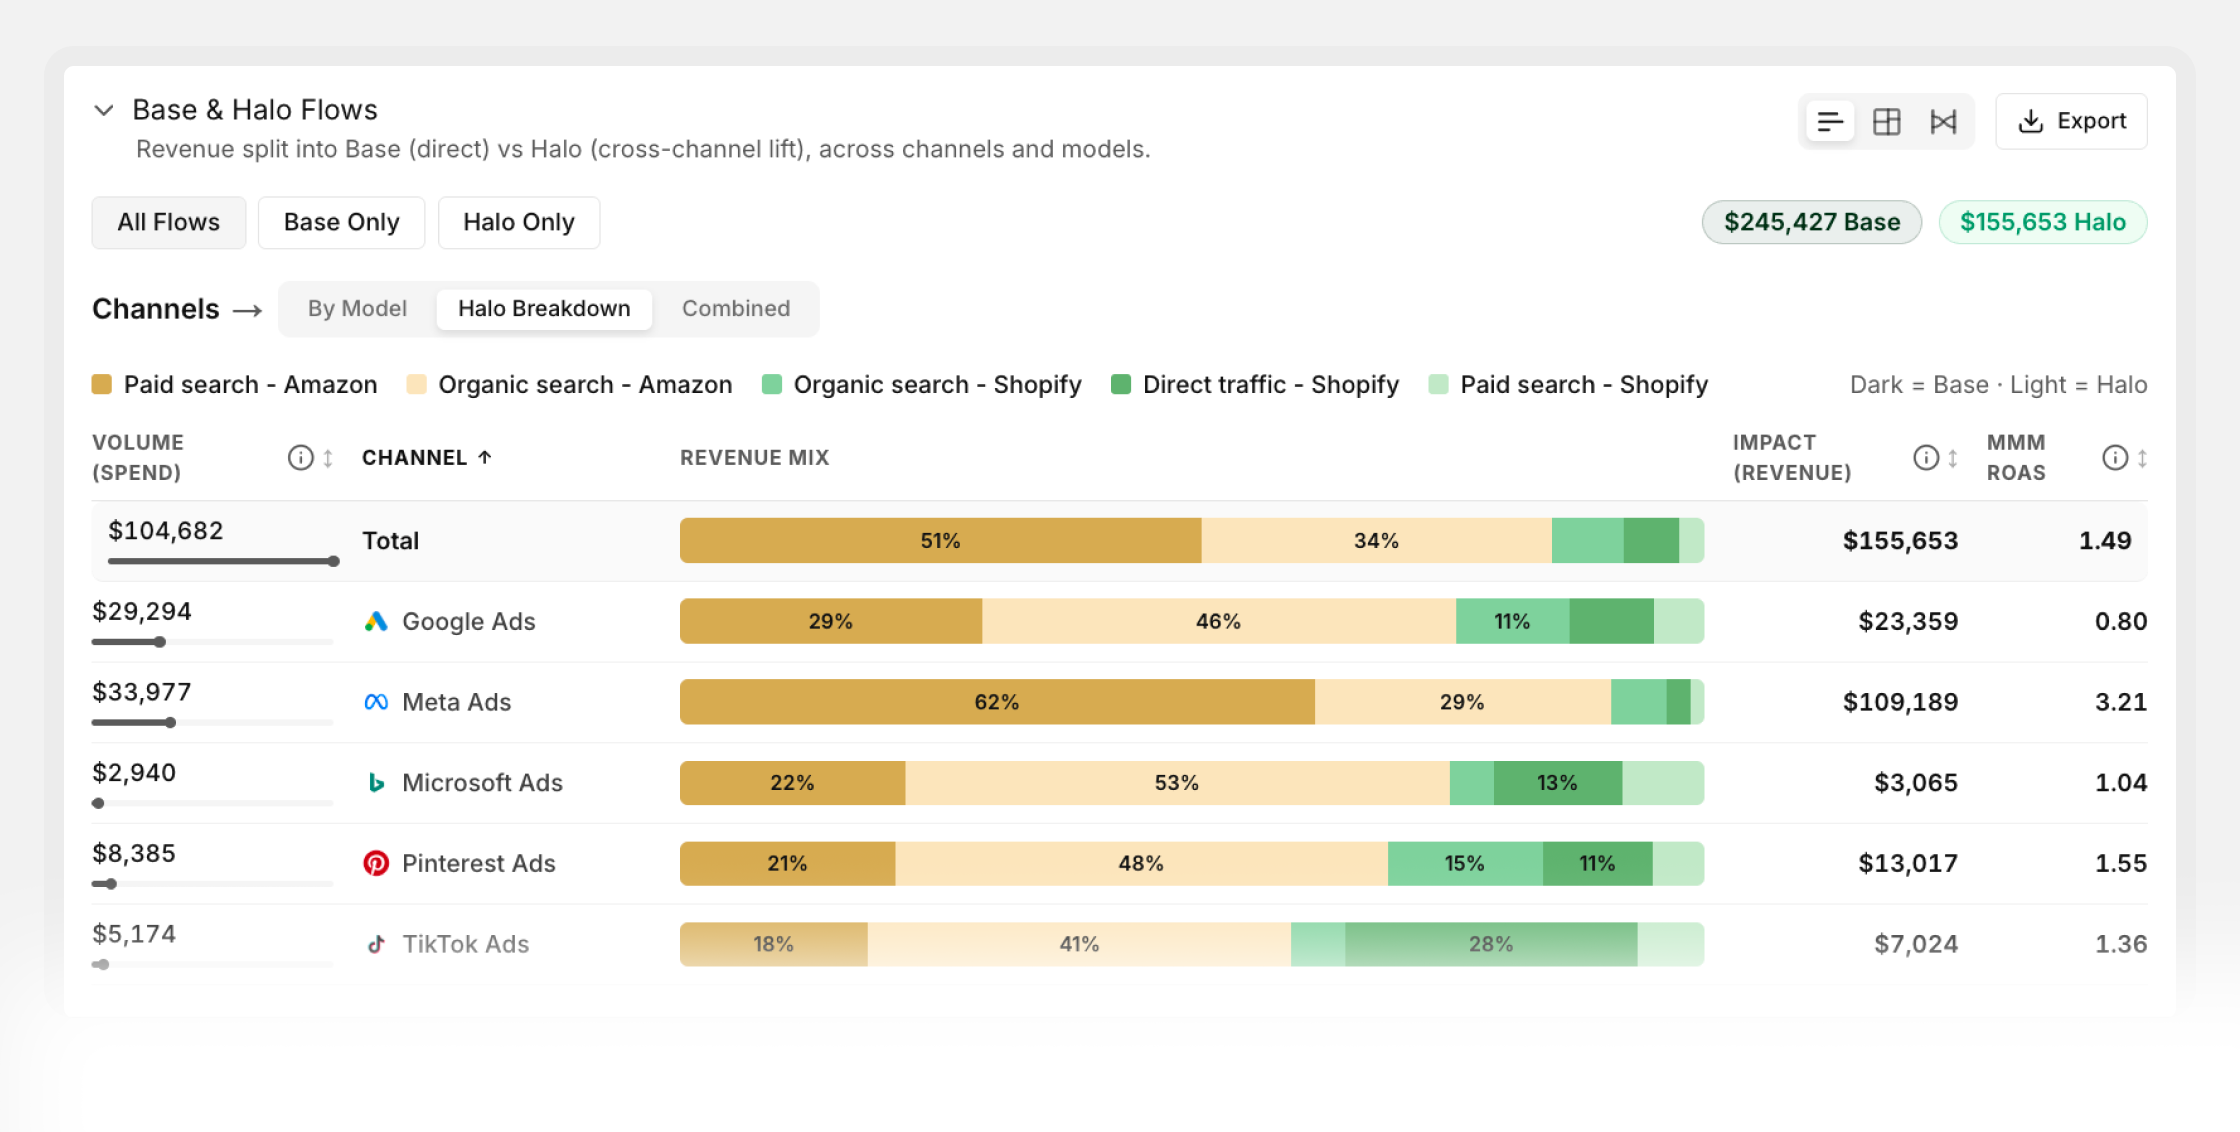Click the Meta Ads spend slider handle
This screenshot has height=1132, width=2240.
click(x=171, y=723)
